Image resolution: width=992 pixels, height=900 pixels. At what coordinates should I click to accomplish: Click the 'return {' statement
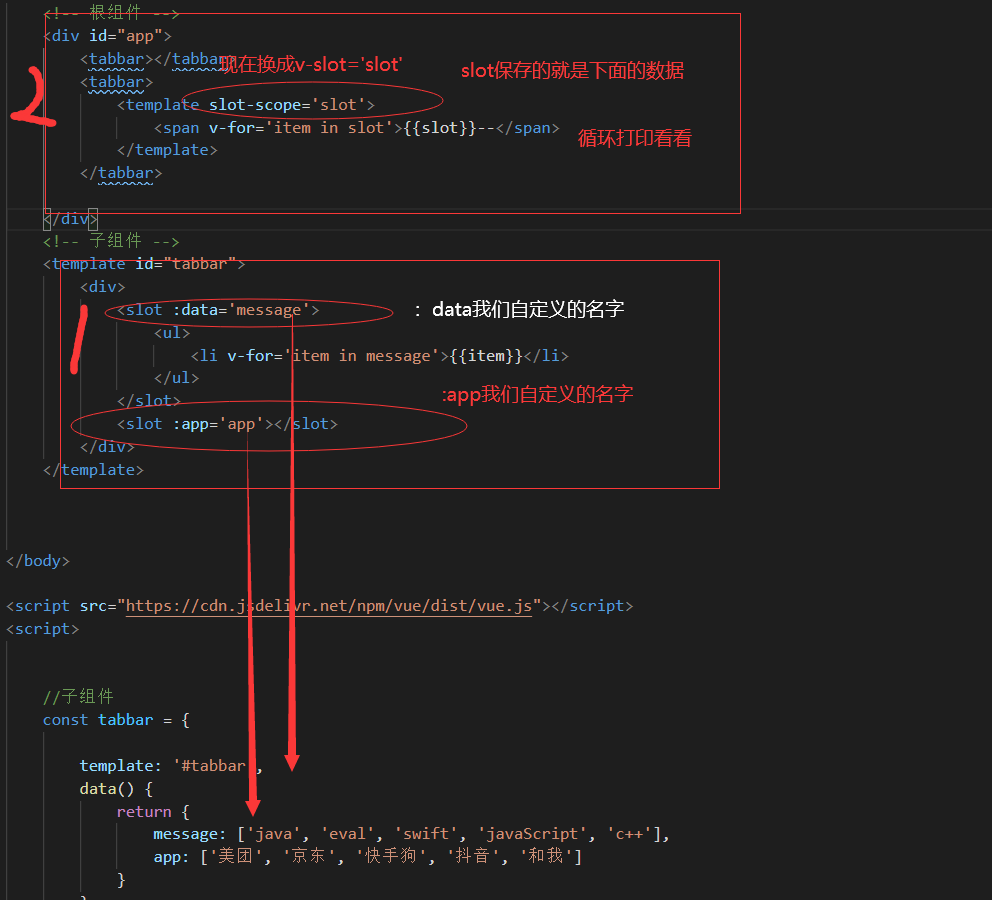pos(153,811)
